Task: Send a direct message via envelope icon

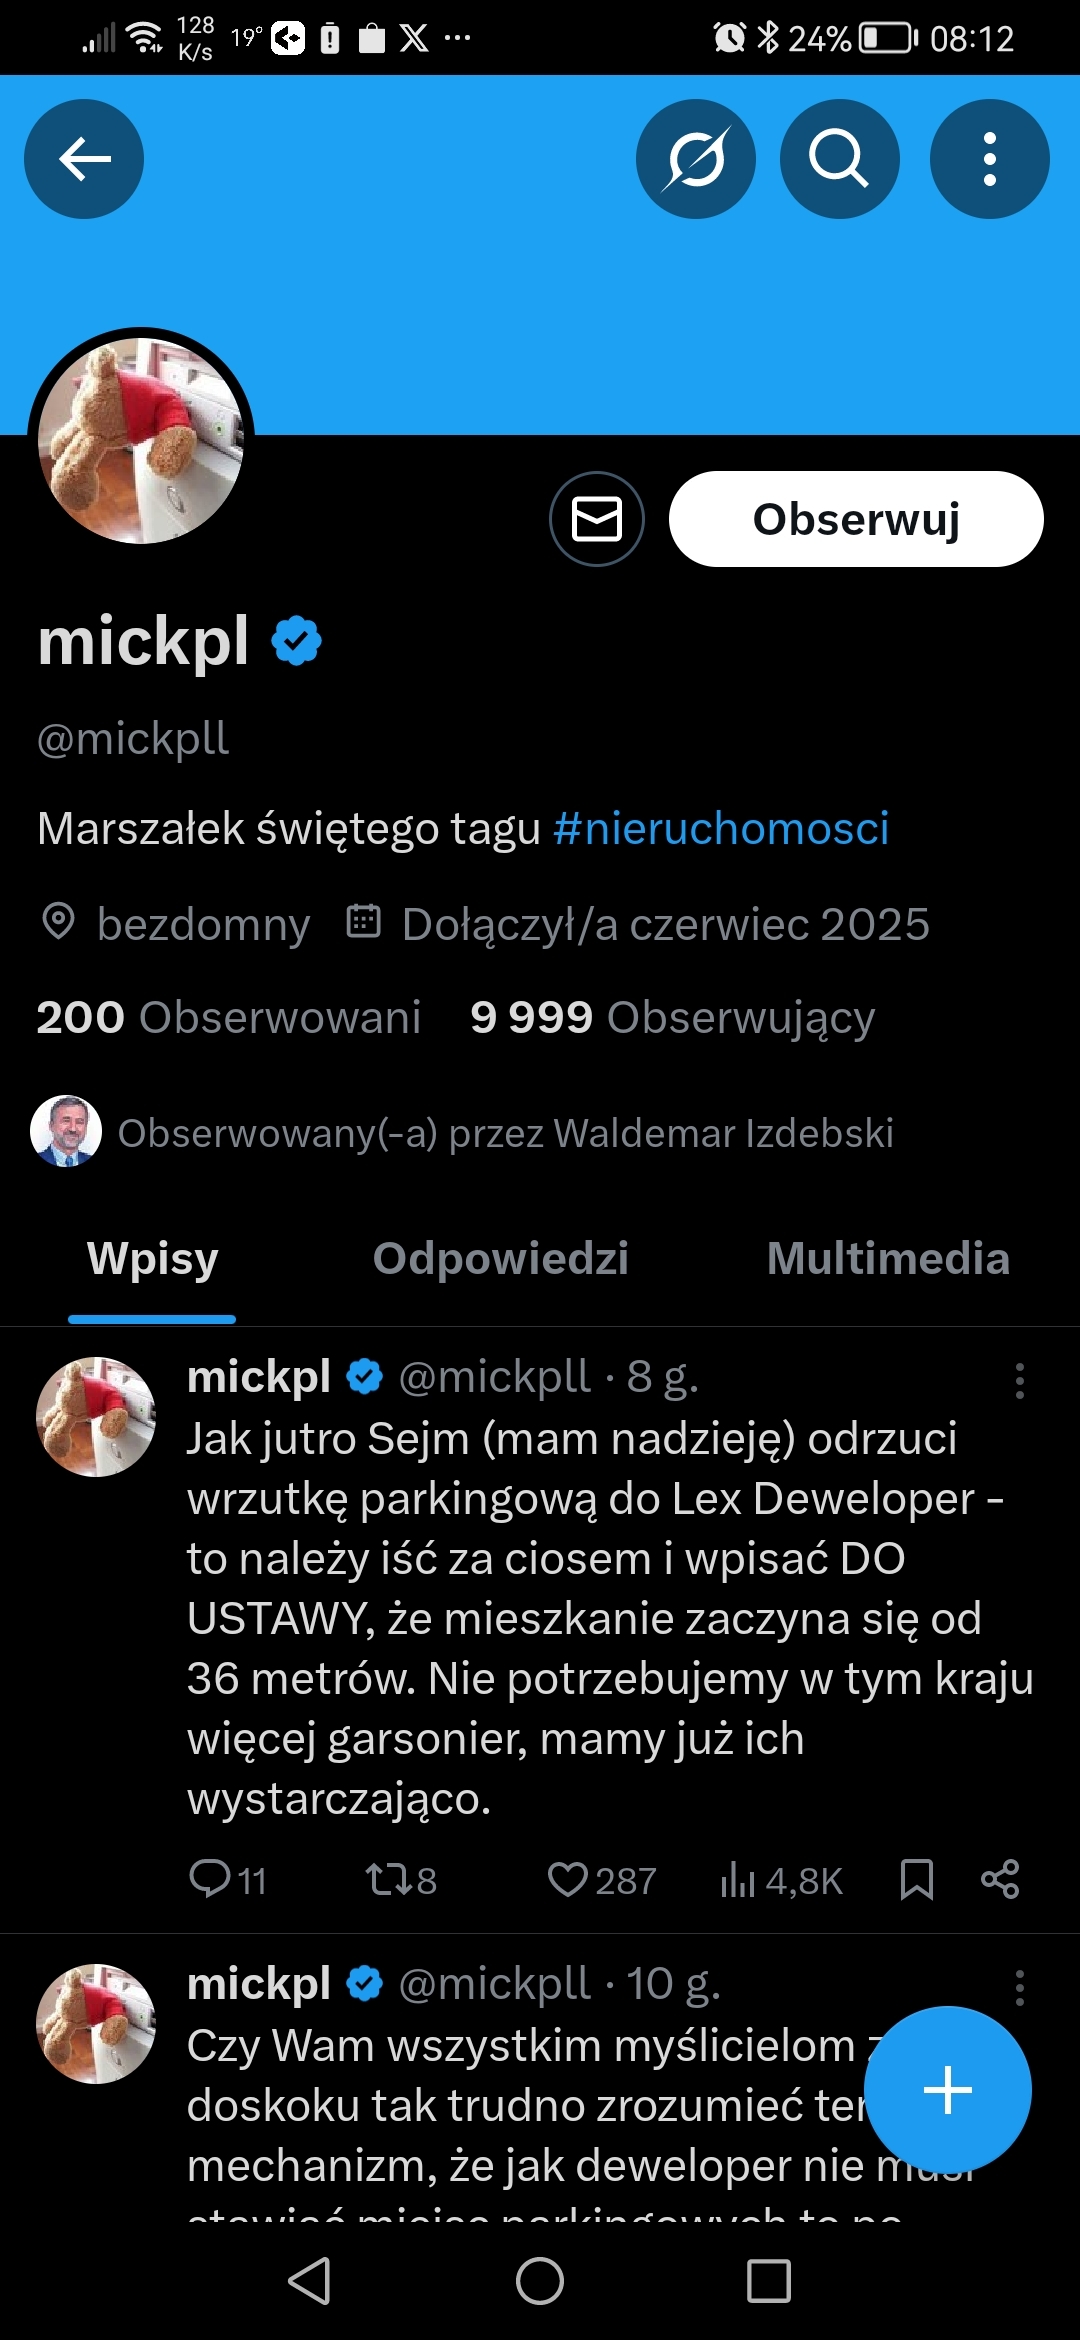Action: pos(597,519)
